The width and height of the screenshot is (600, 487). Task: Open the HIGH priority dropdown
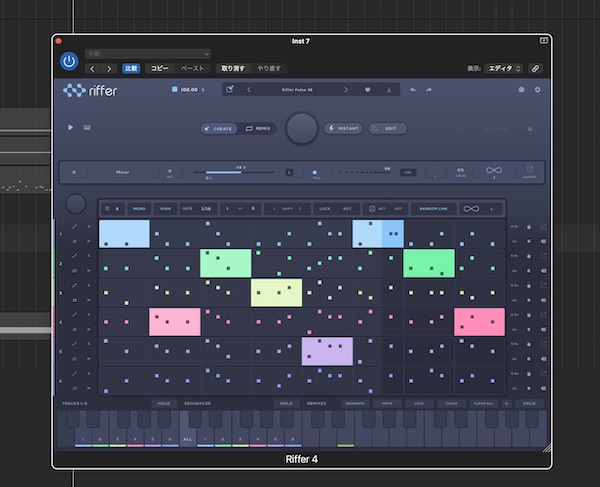(165, 209)
